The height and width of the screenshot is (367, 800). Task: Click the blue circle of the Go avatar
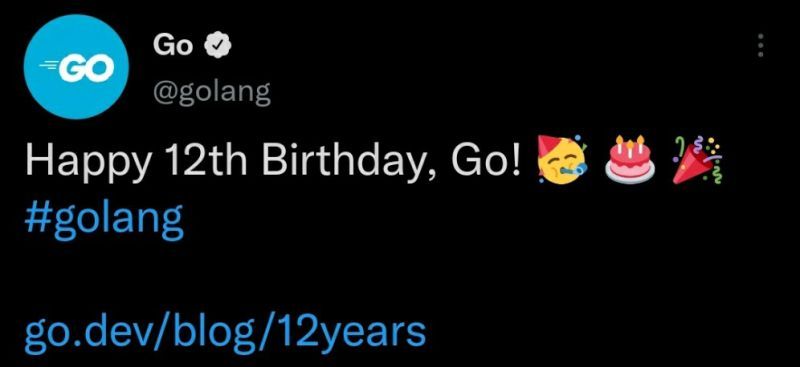pos(77,67)
